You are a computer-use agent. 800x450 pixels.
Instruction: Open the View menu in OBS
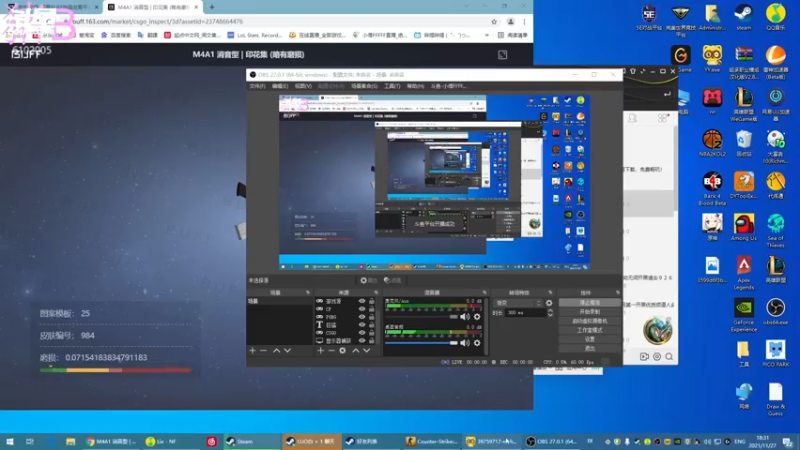303,86
